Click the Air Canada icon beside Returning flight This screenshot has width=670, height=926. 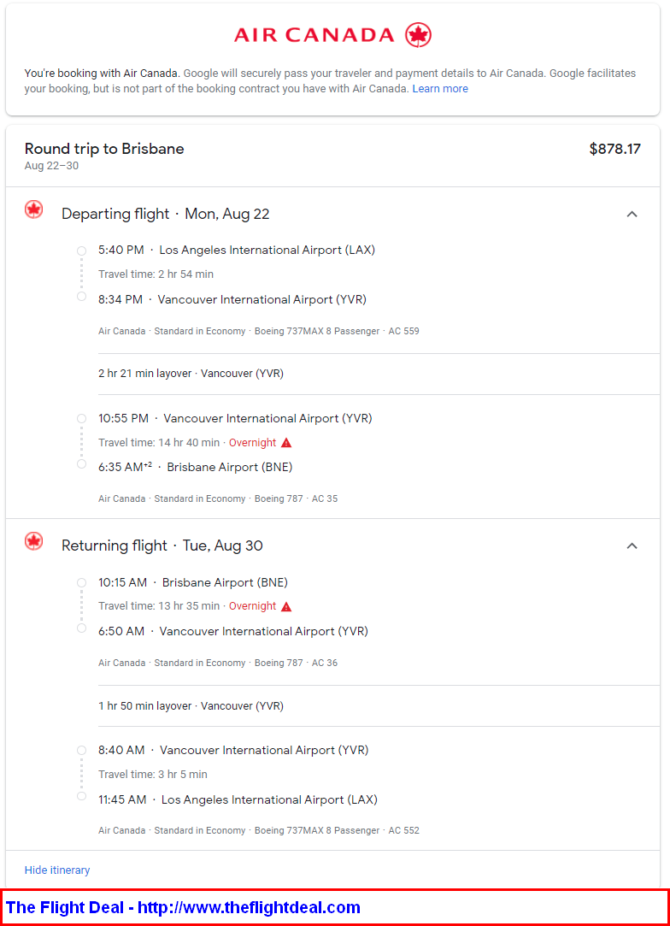pos(34,542)
